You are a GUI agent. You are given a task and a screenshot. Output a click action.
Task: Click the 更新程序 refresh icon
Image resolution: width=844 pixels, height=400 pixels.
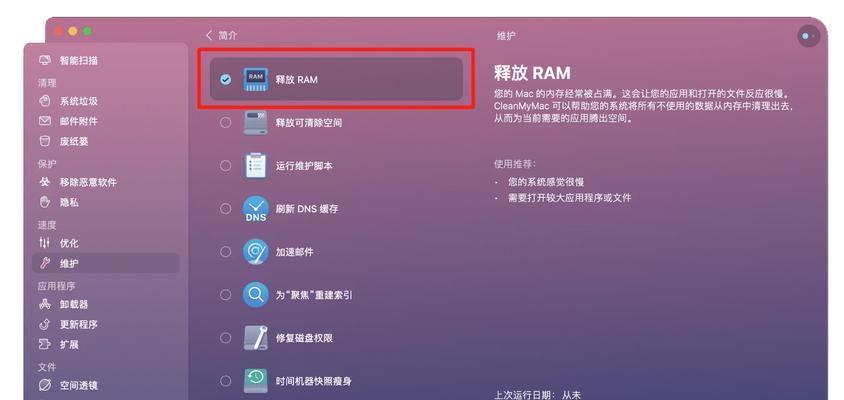[x=45, y=324]
